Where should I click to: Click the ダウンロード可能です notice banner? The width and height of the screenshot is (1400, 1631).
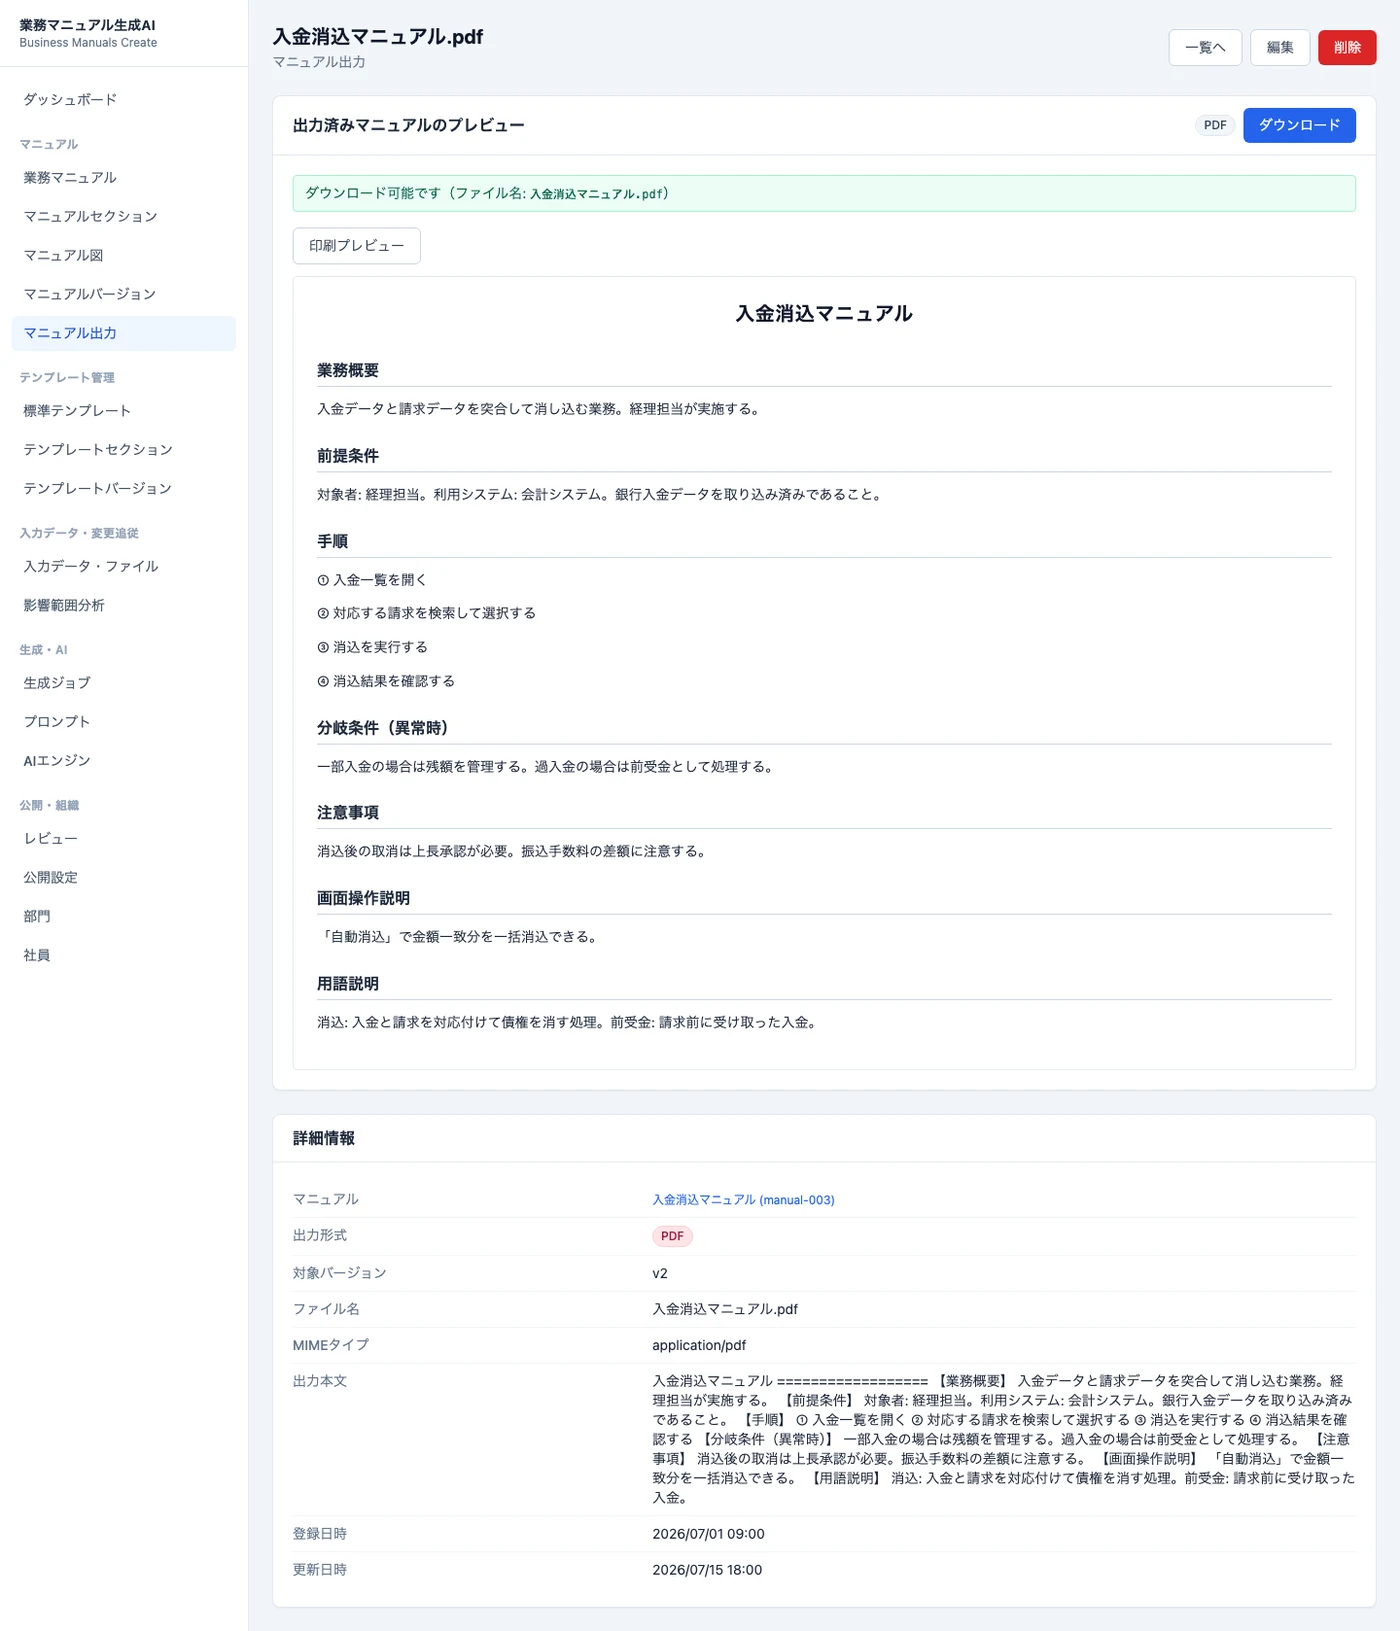[x=824, y=193]
